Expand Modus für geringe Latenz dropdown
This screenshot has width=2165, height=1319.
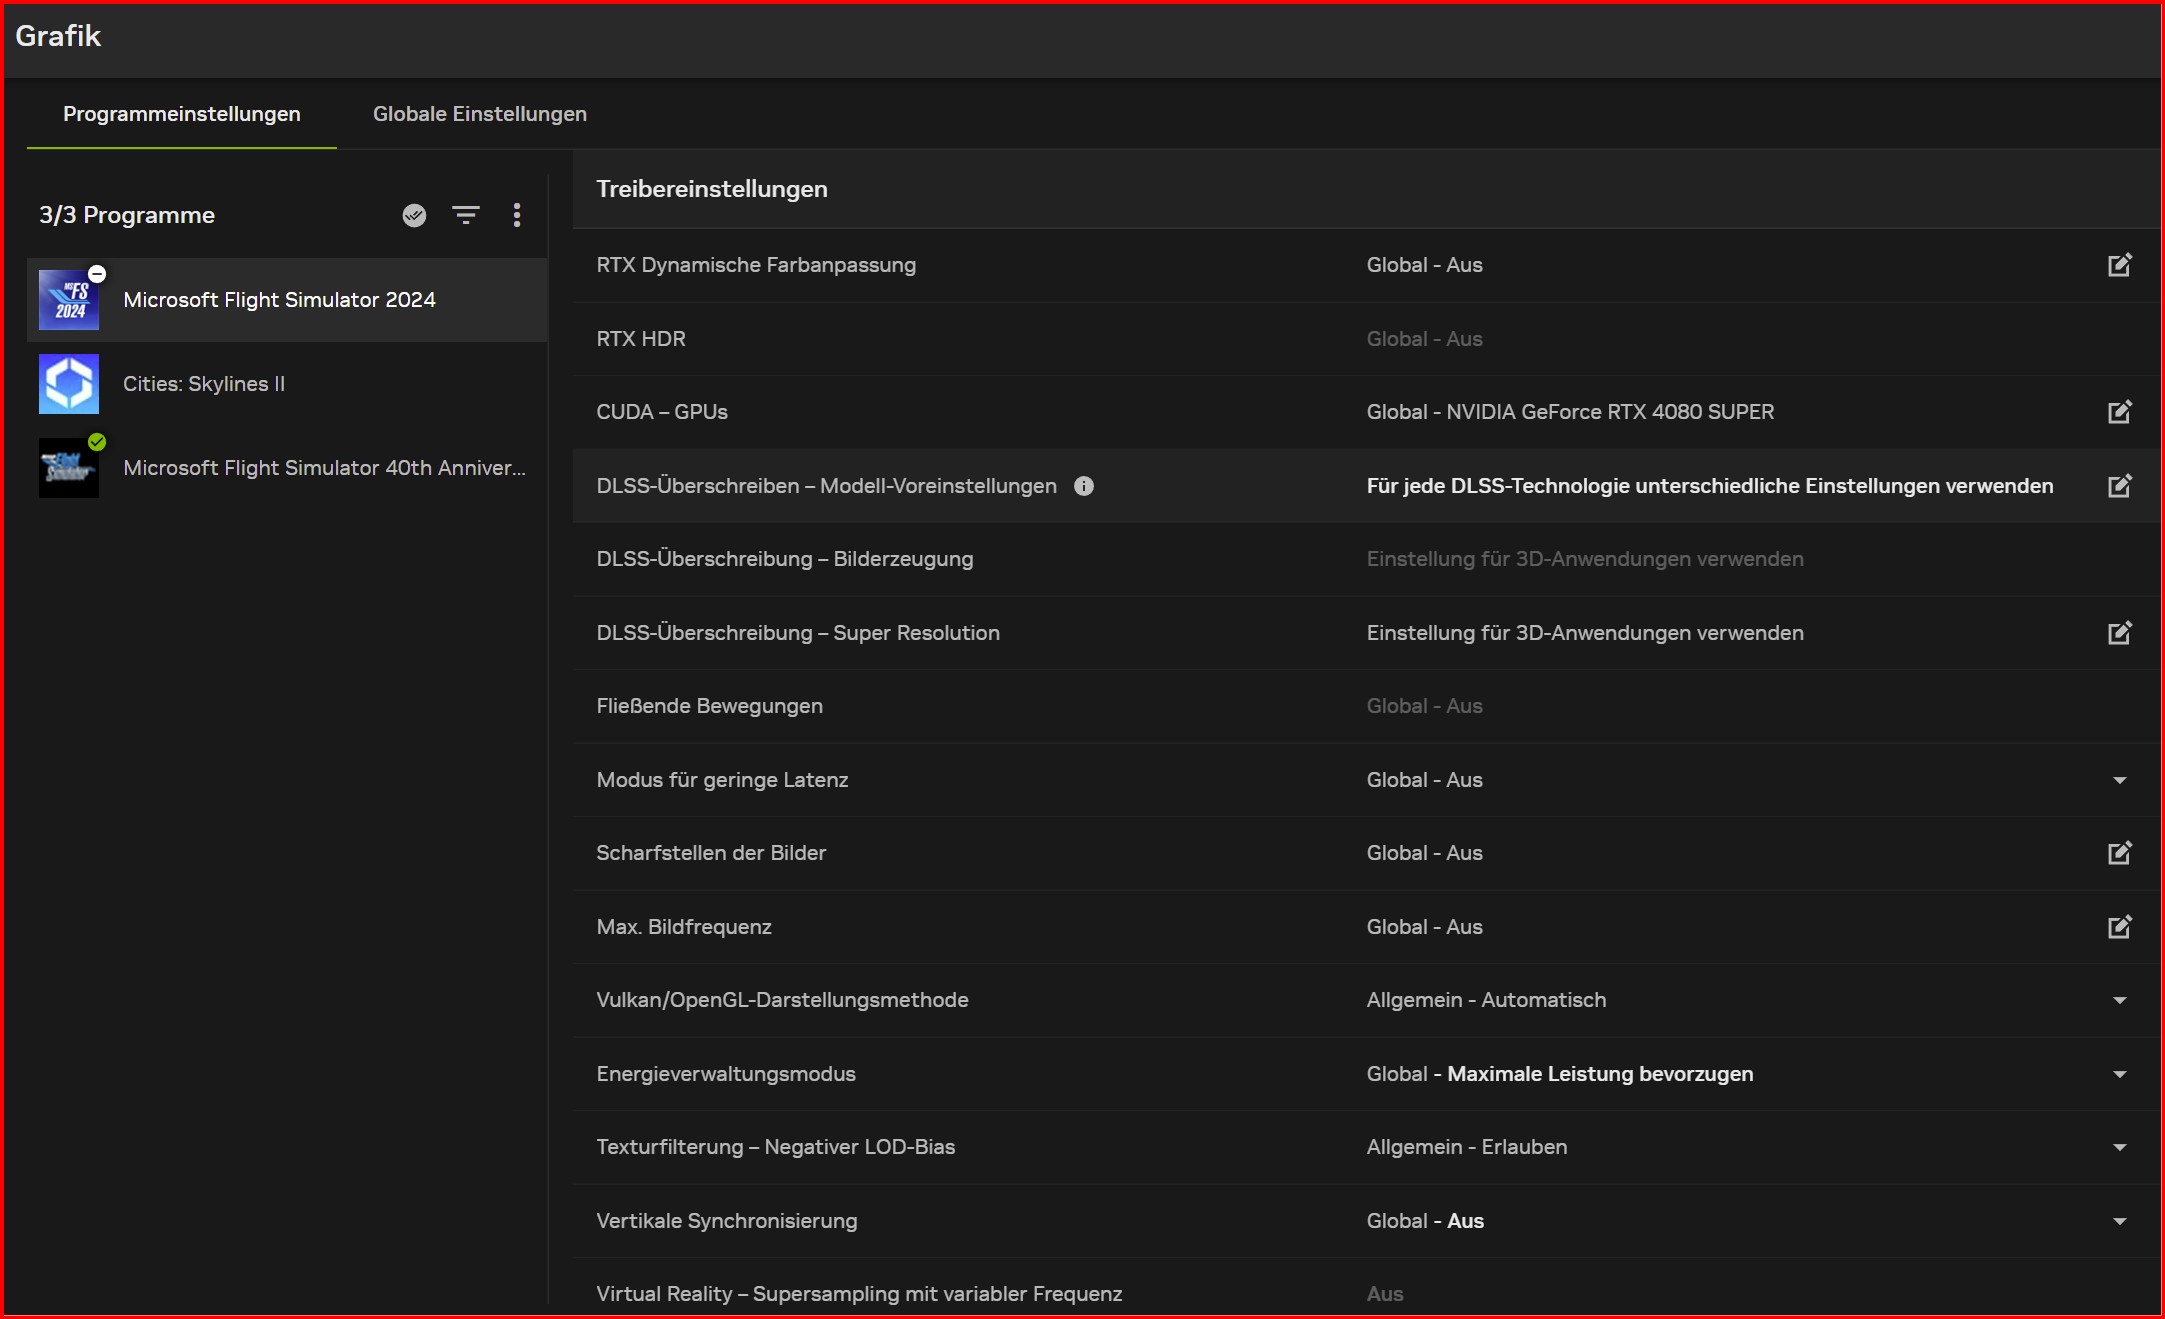[2119, 780]
